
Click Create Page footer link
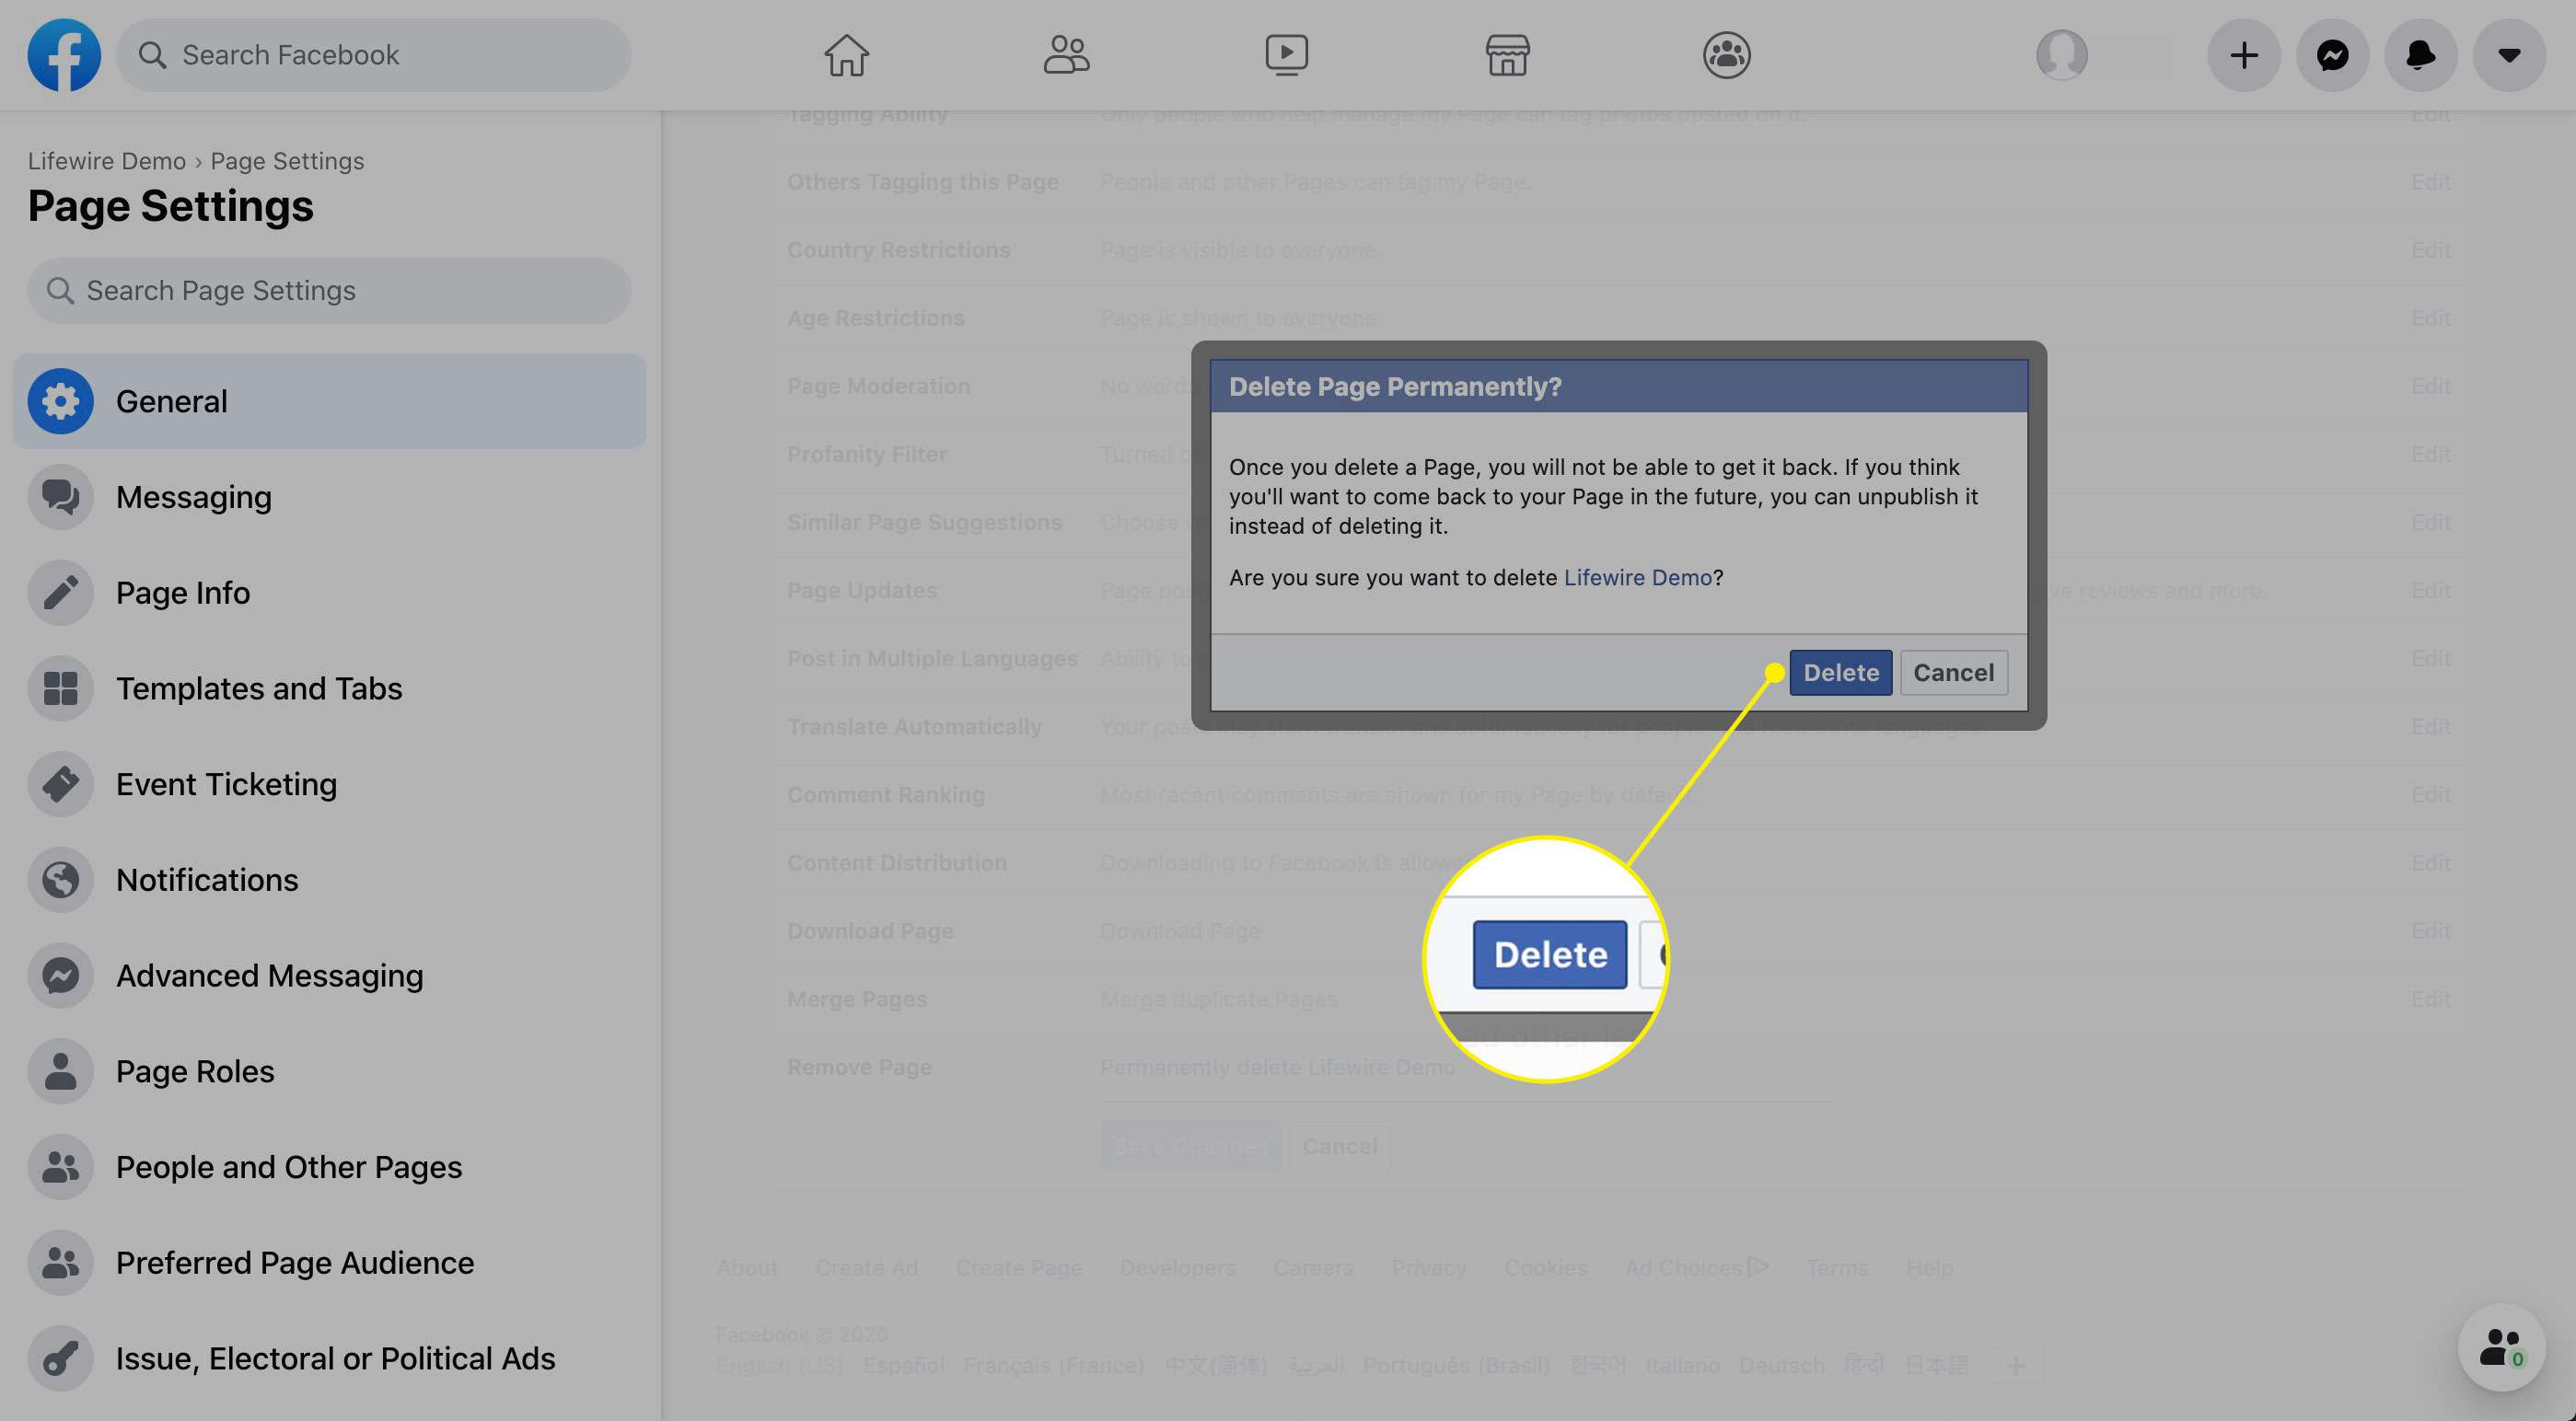coord(1018,1268)
